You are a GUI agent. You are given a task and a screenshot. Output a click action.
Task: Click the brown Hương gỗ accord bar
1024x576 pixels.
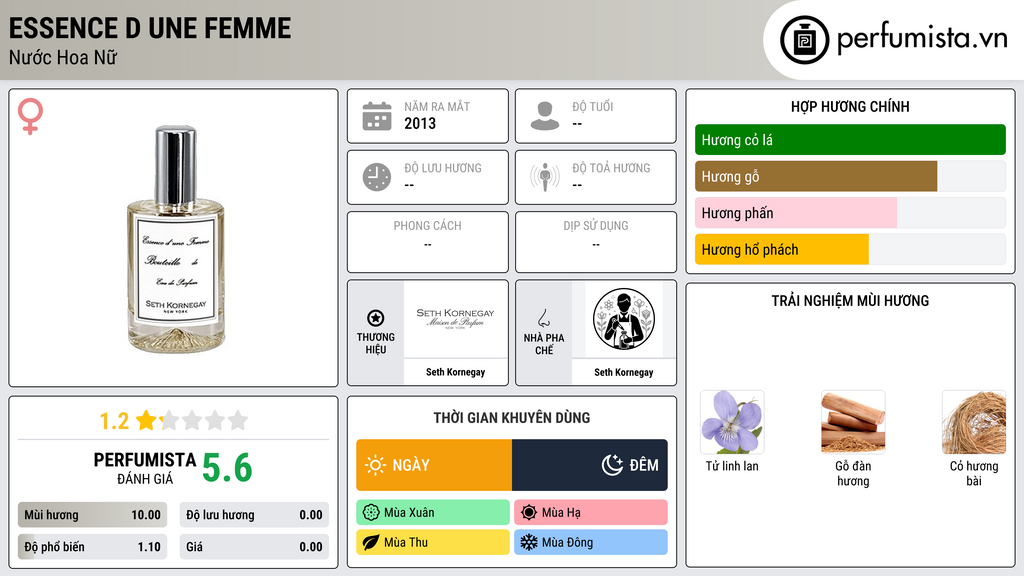(x=816, y=176)
